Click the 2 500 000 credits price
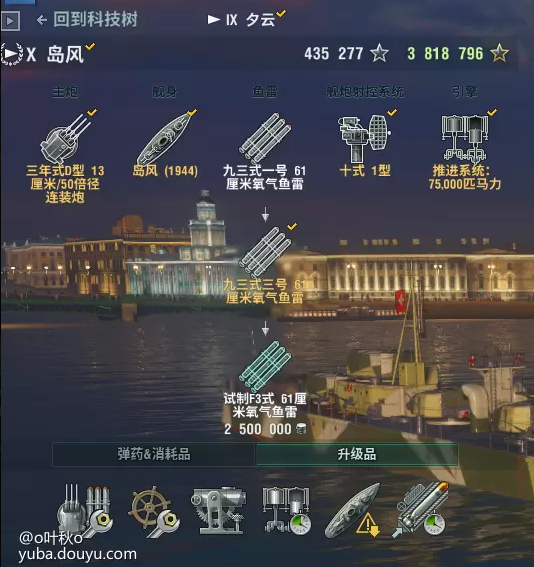534x567 pixels. coord(265,429)
